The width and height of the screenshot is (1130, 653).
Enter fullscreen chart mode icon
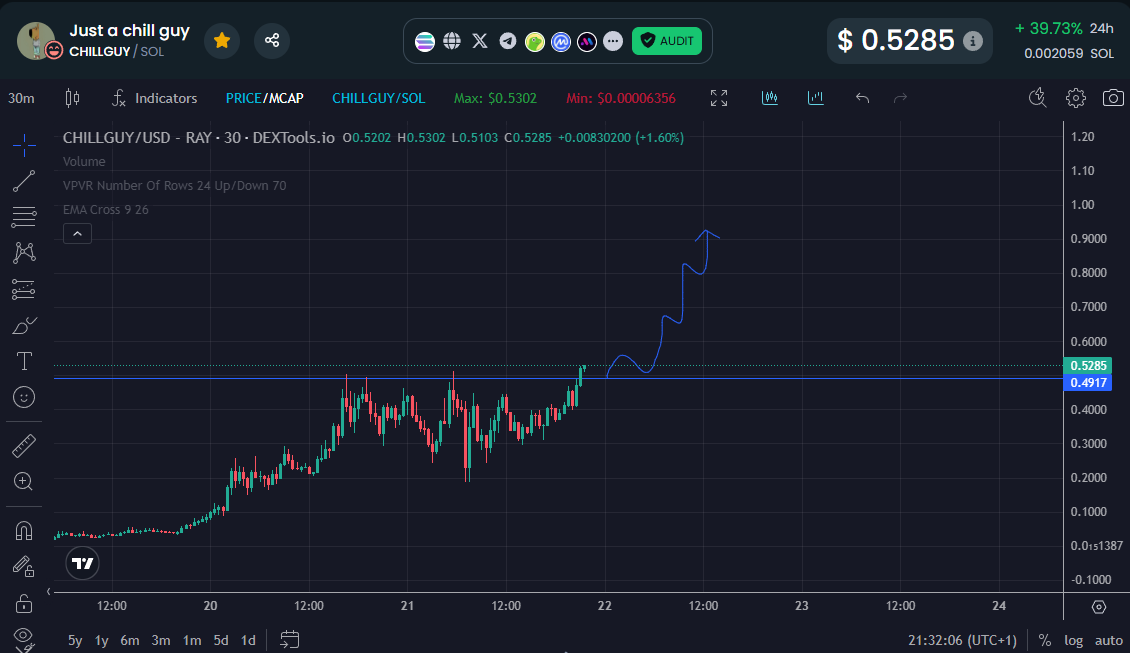[x=719, y=98]
